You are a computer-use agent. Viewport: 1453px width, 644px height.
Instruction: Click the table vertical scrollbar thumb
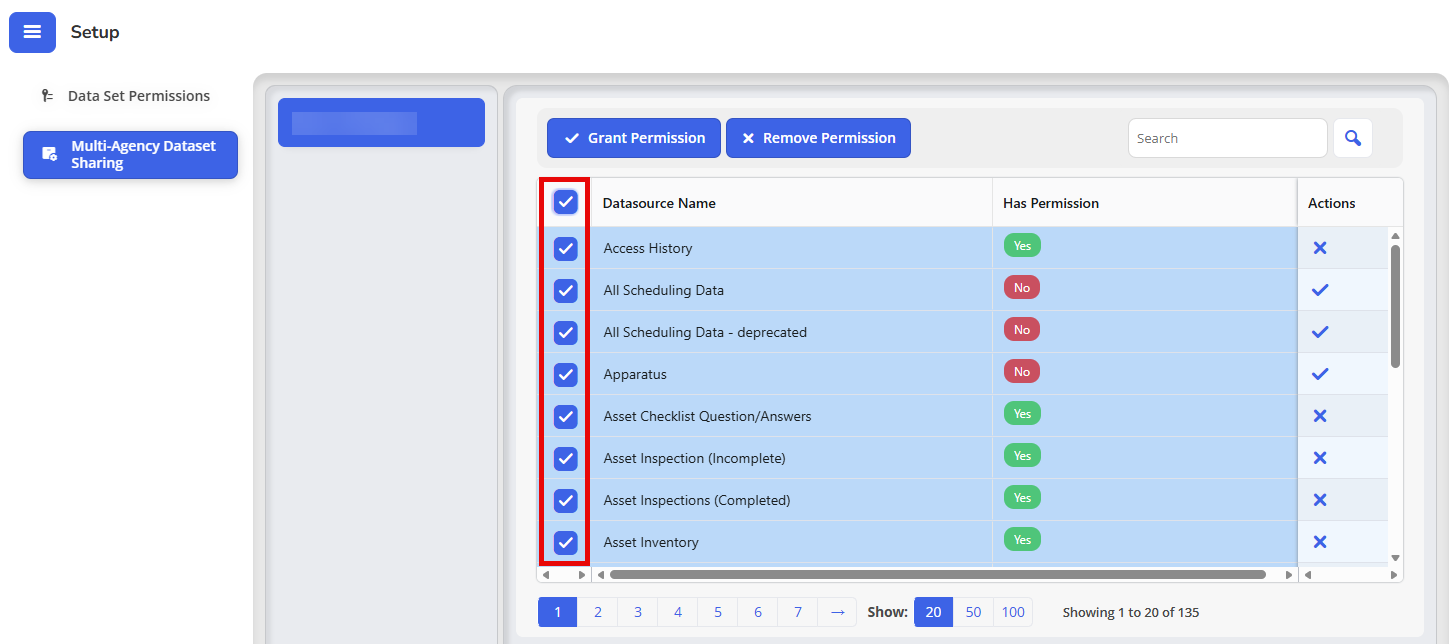coord(1395,306)
